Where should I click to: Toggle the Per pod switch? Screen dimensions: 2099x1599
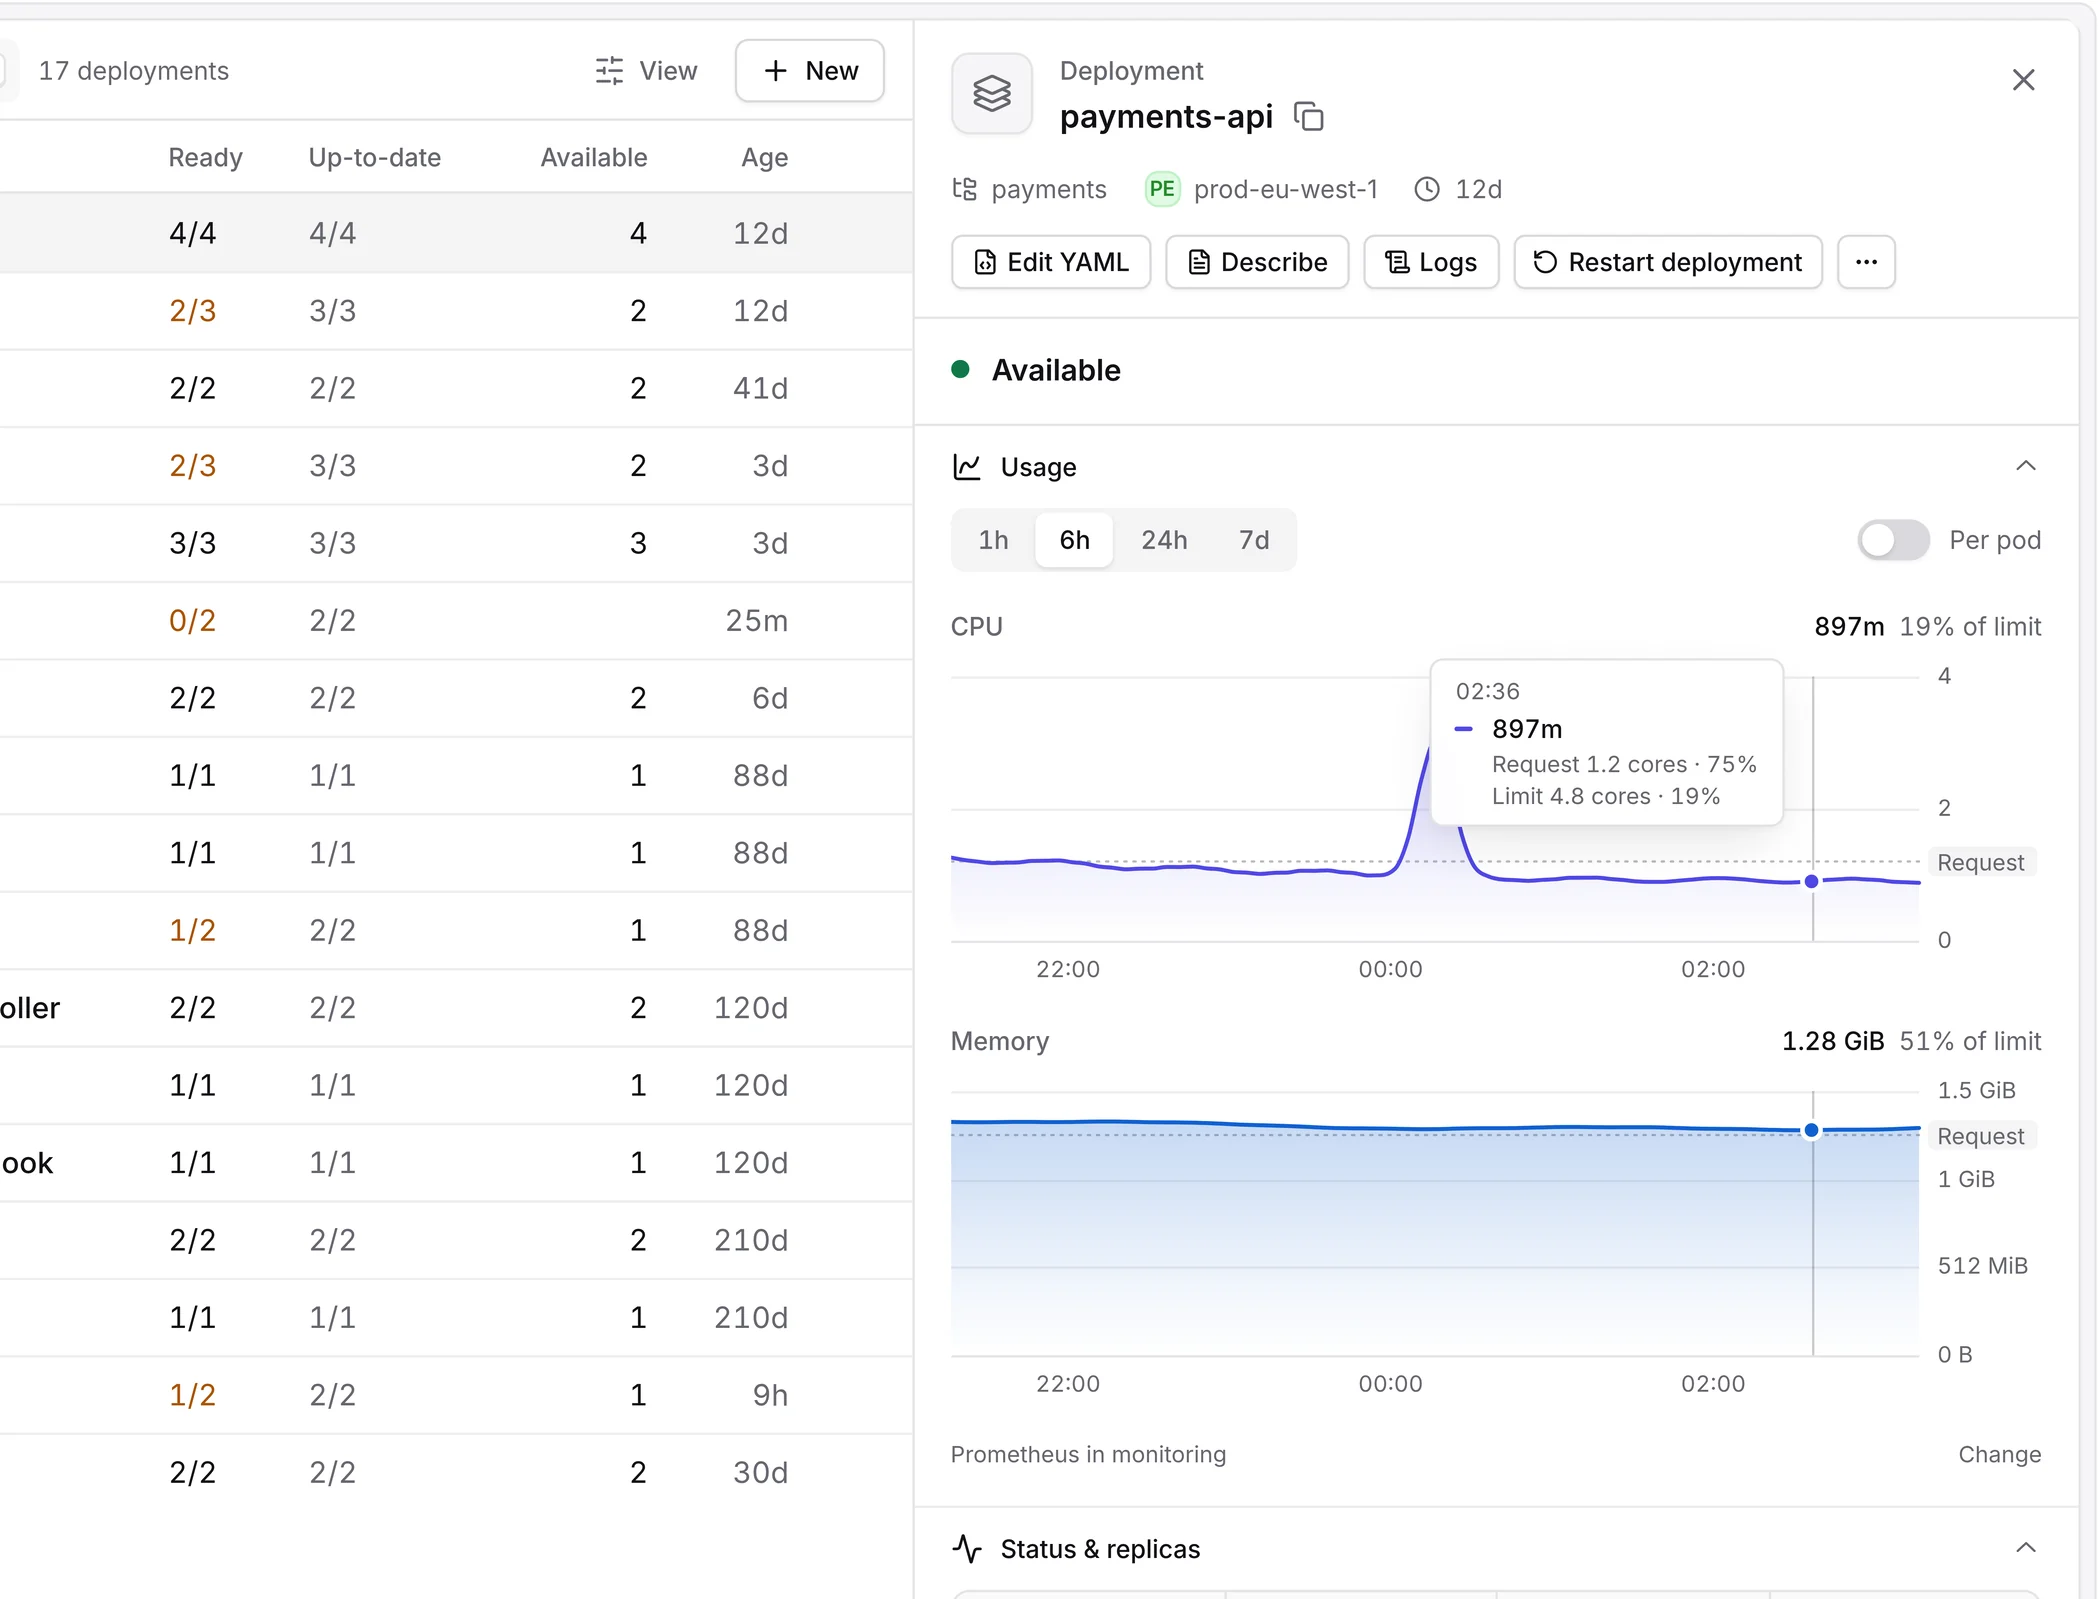pos(1892,540)
